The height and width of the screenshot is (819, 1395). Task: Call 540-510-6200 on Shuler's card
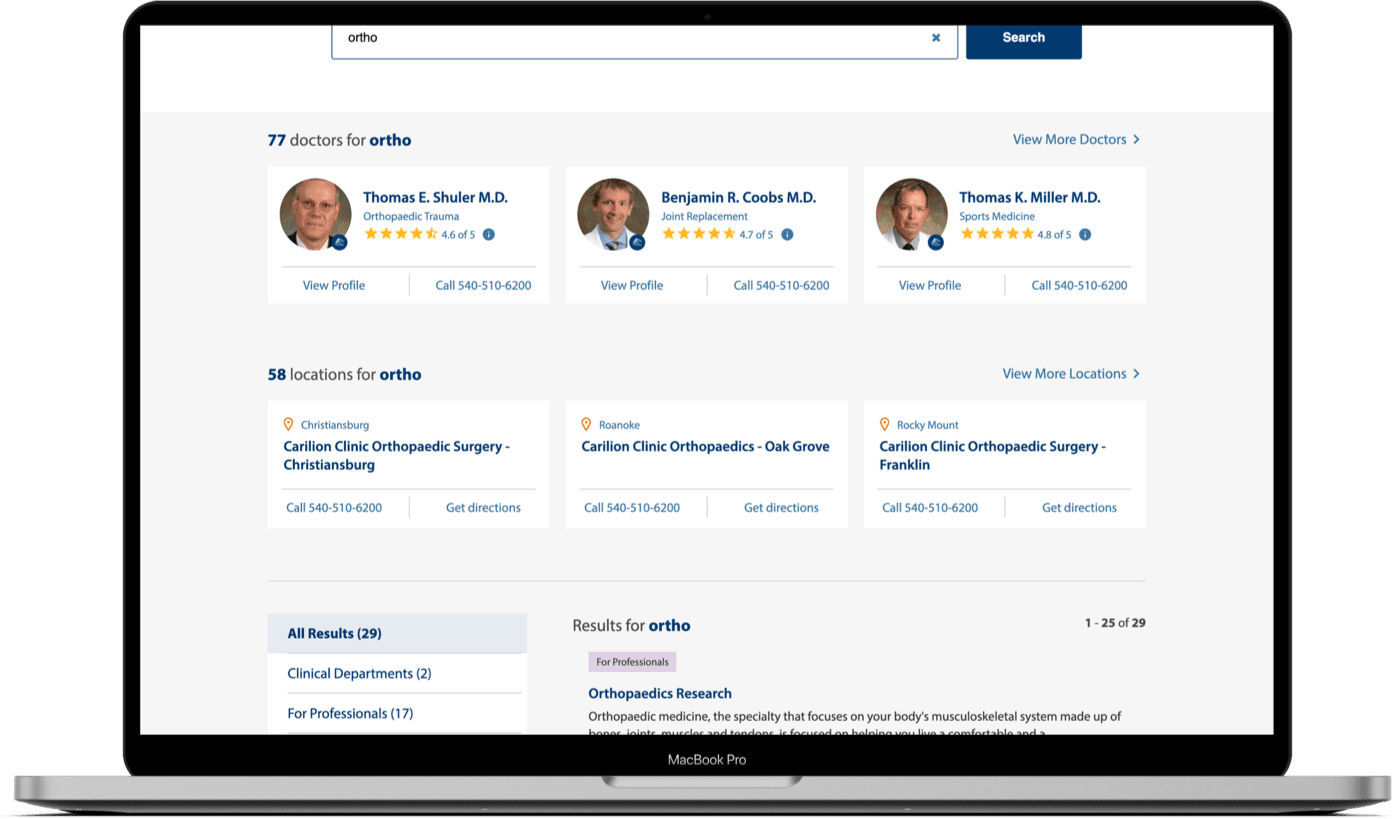(x=483, y=286)
